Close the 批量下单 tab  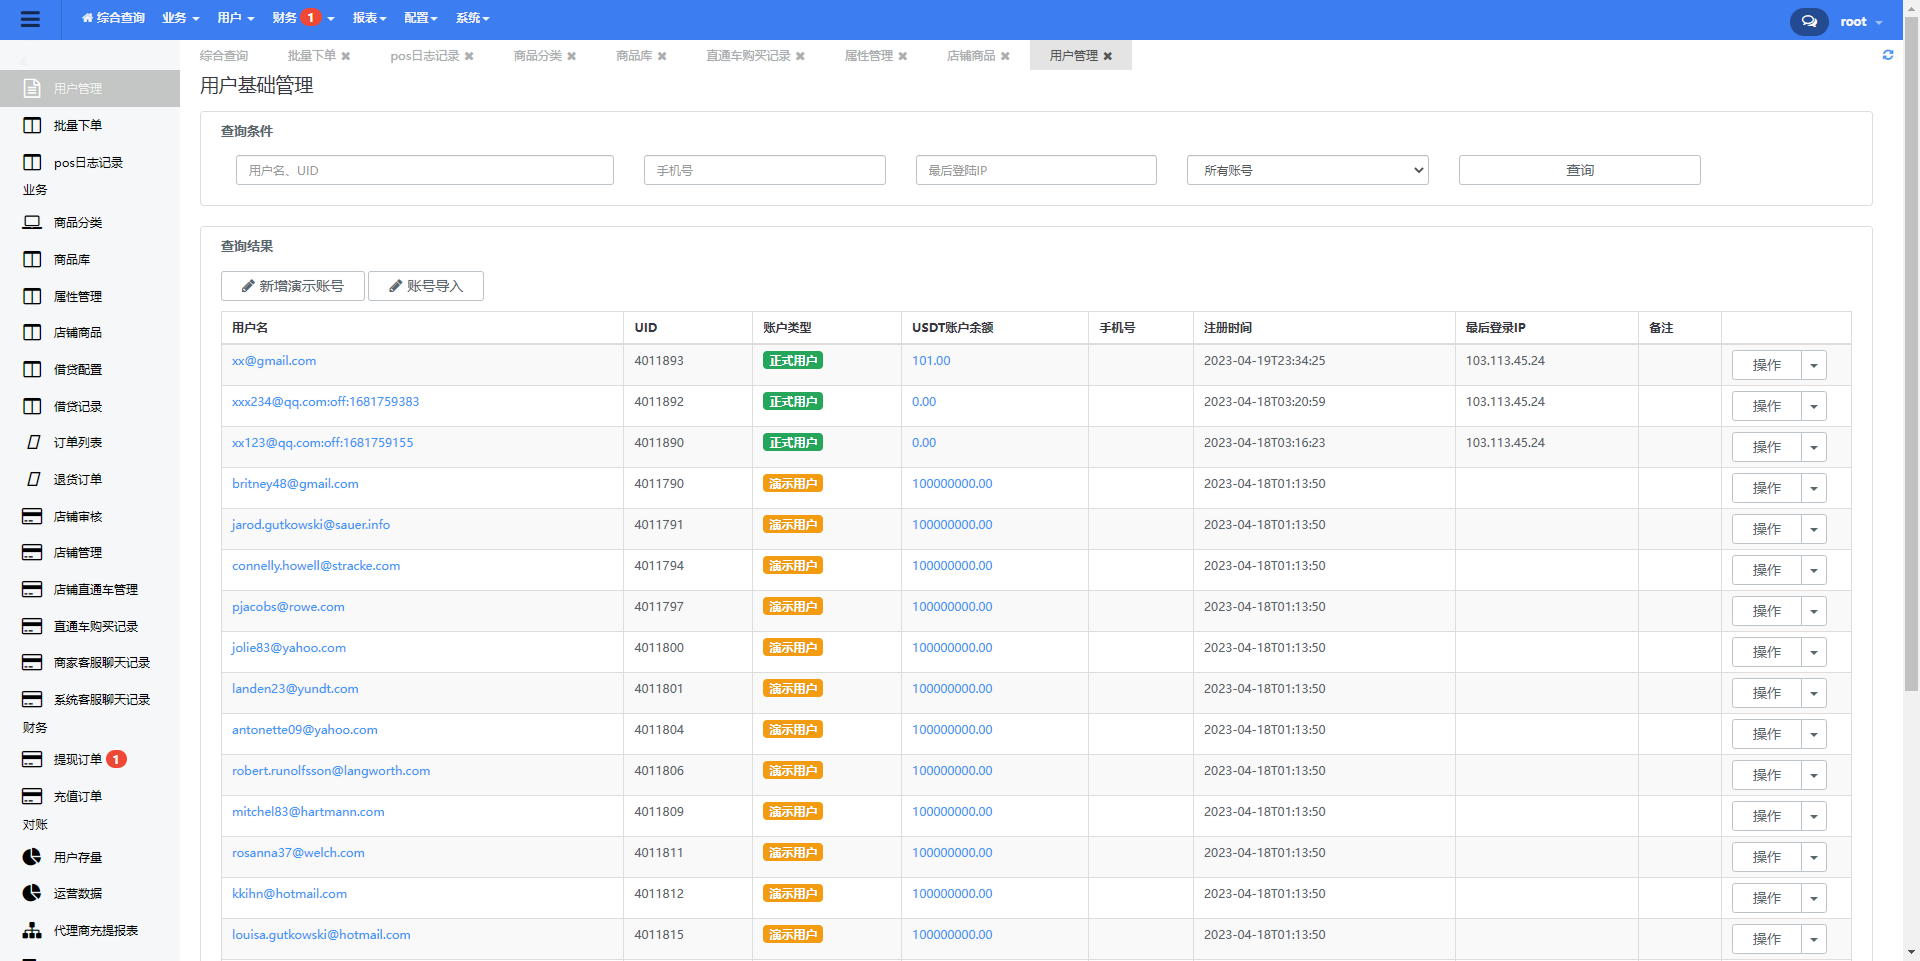pyautogui.click(x=346, y=56)
